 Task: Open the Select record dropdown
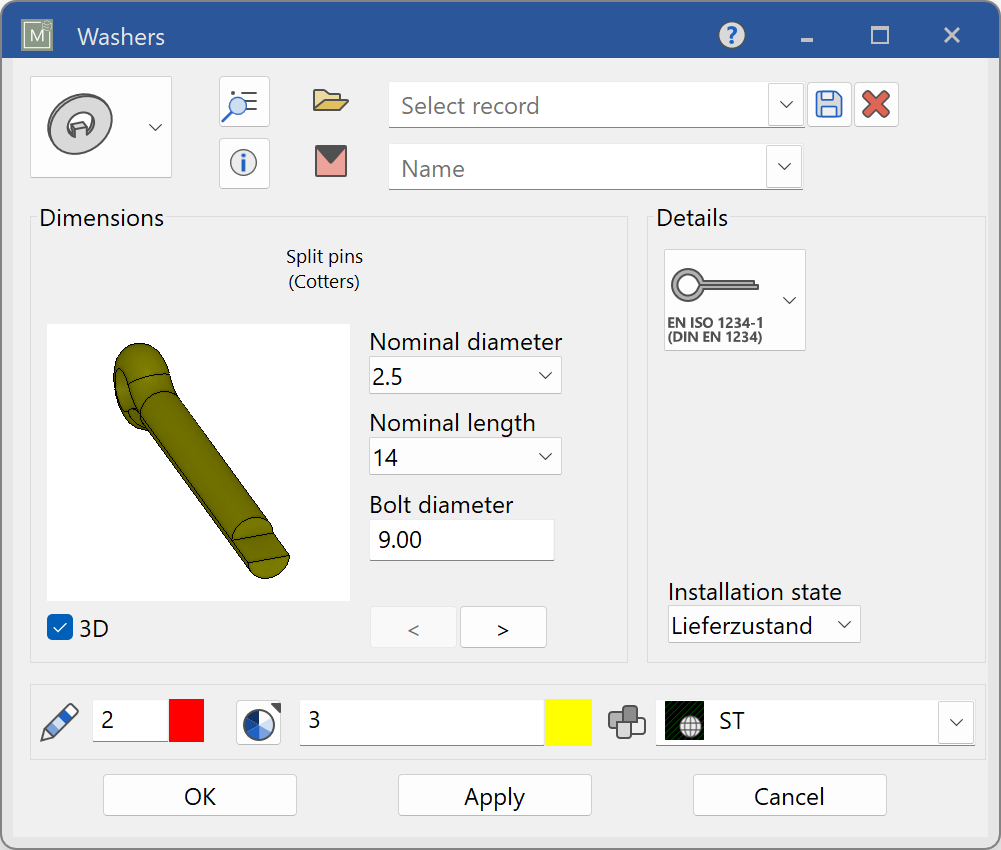786,104
